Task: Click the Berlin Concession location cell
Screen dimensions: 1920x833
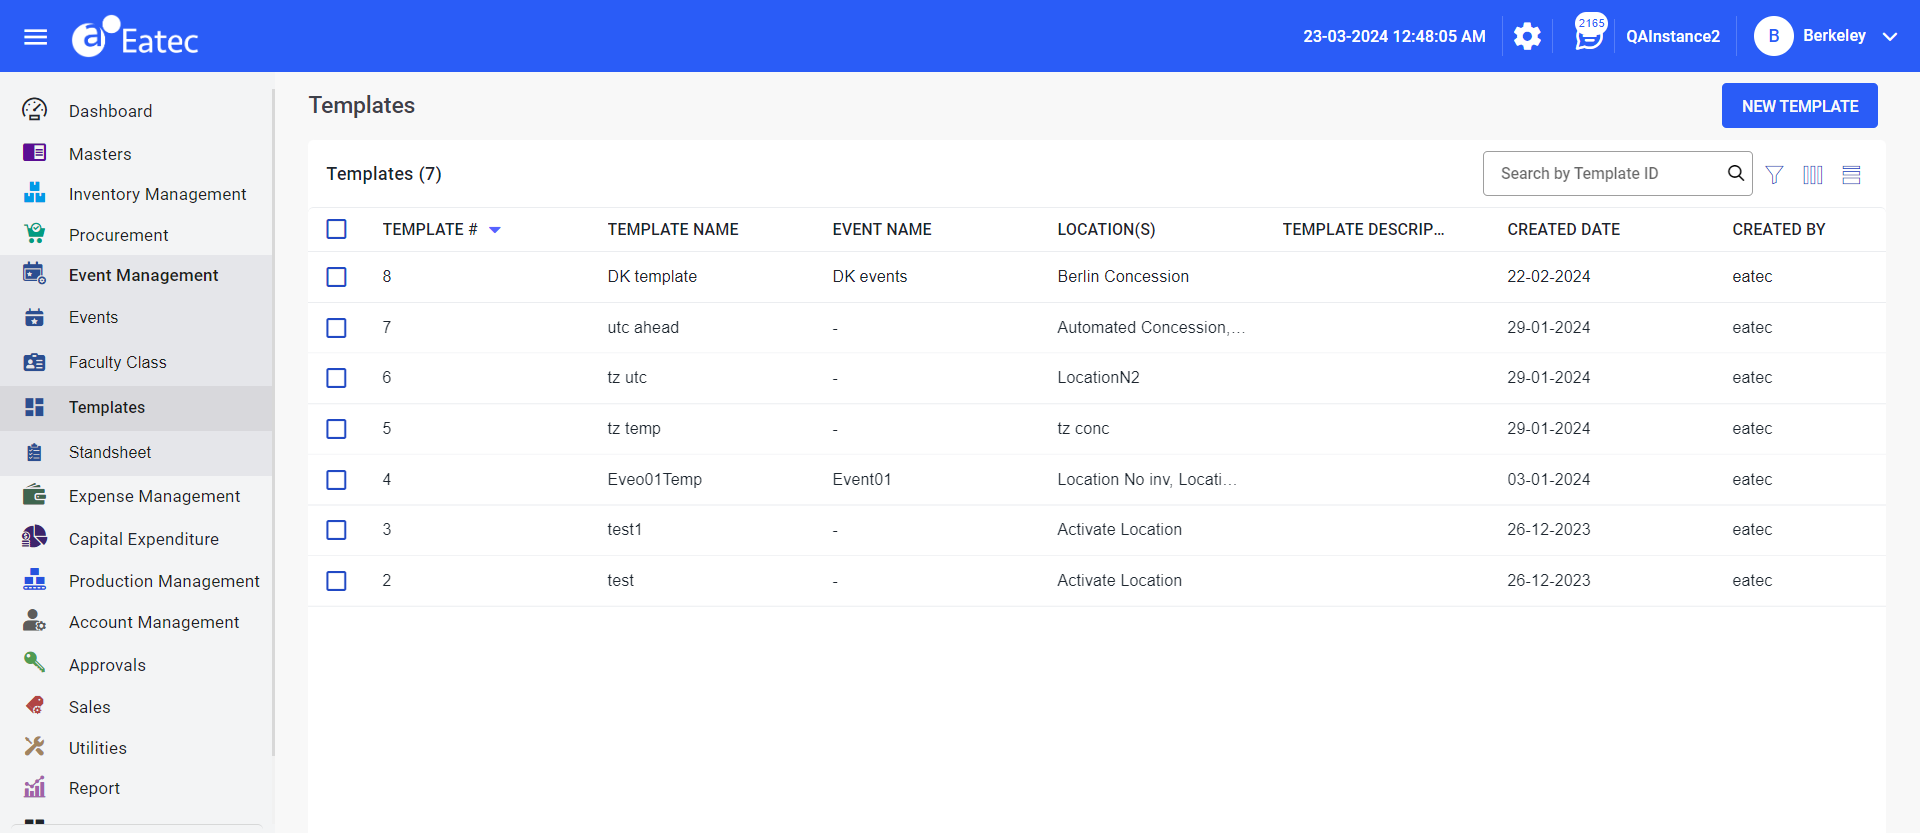Action: pos(1123,277)
